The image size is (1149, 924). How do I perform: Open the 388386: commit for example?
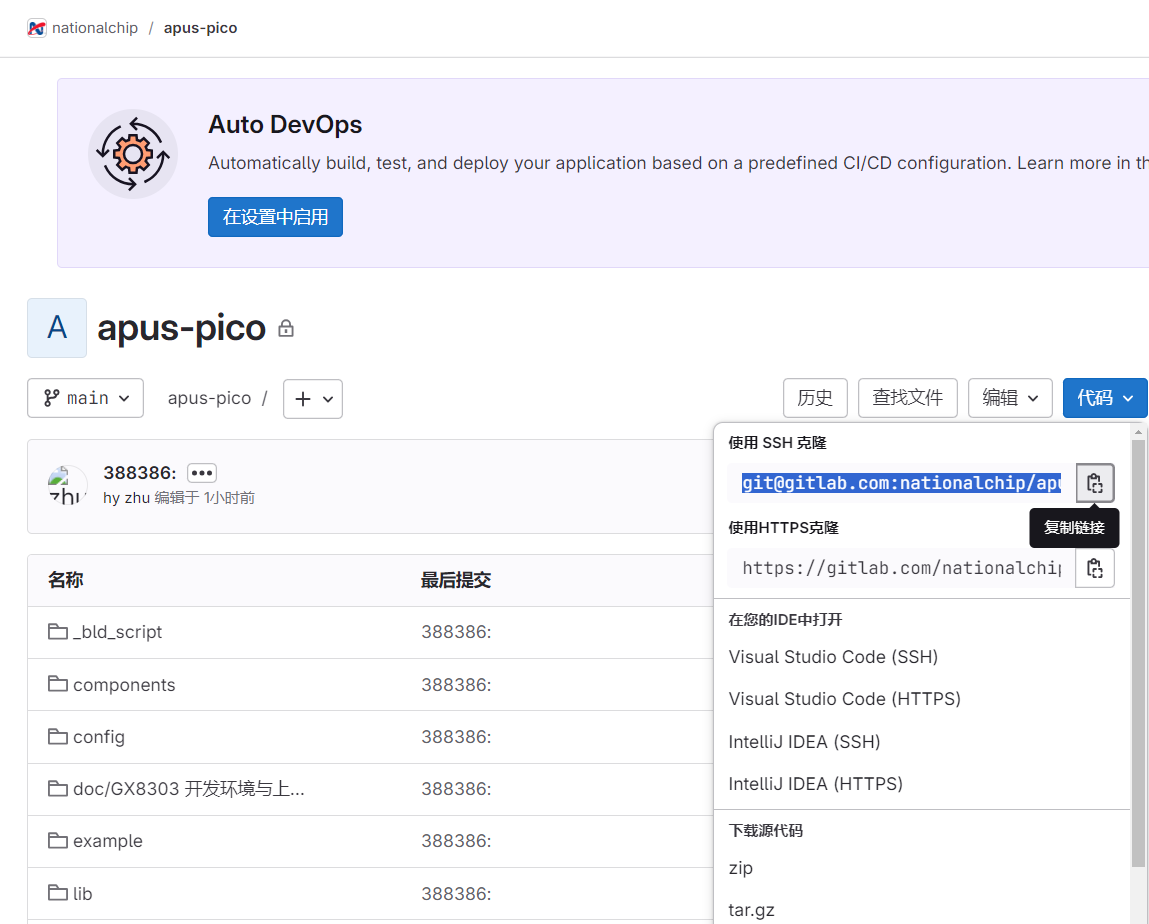pos(456,840)
